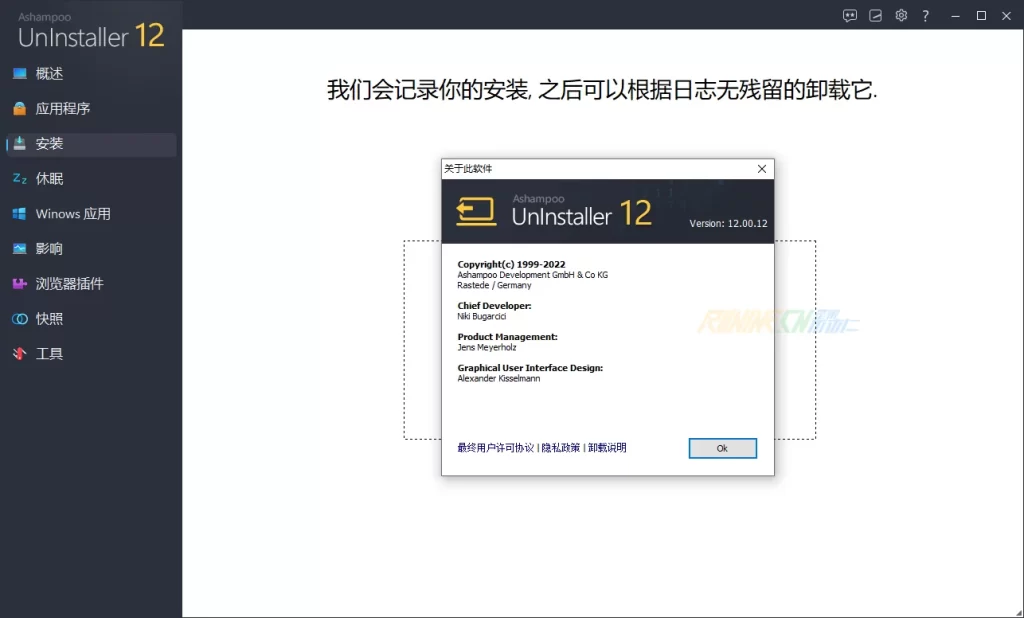Close the 关于此软件 dialog
The image size is (1024, 618).
(x=762, y=169)
